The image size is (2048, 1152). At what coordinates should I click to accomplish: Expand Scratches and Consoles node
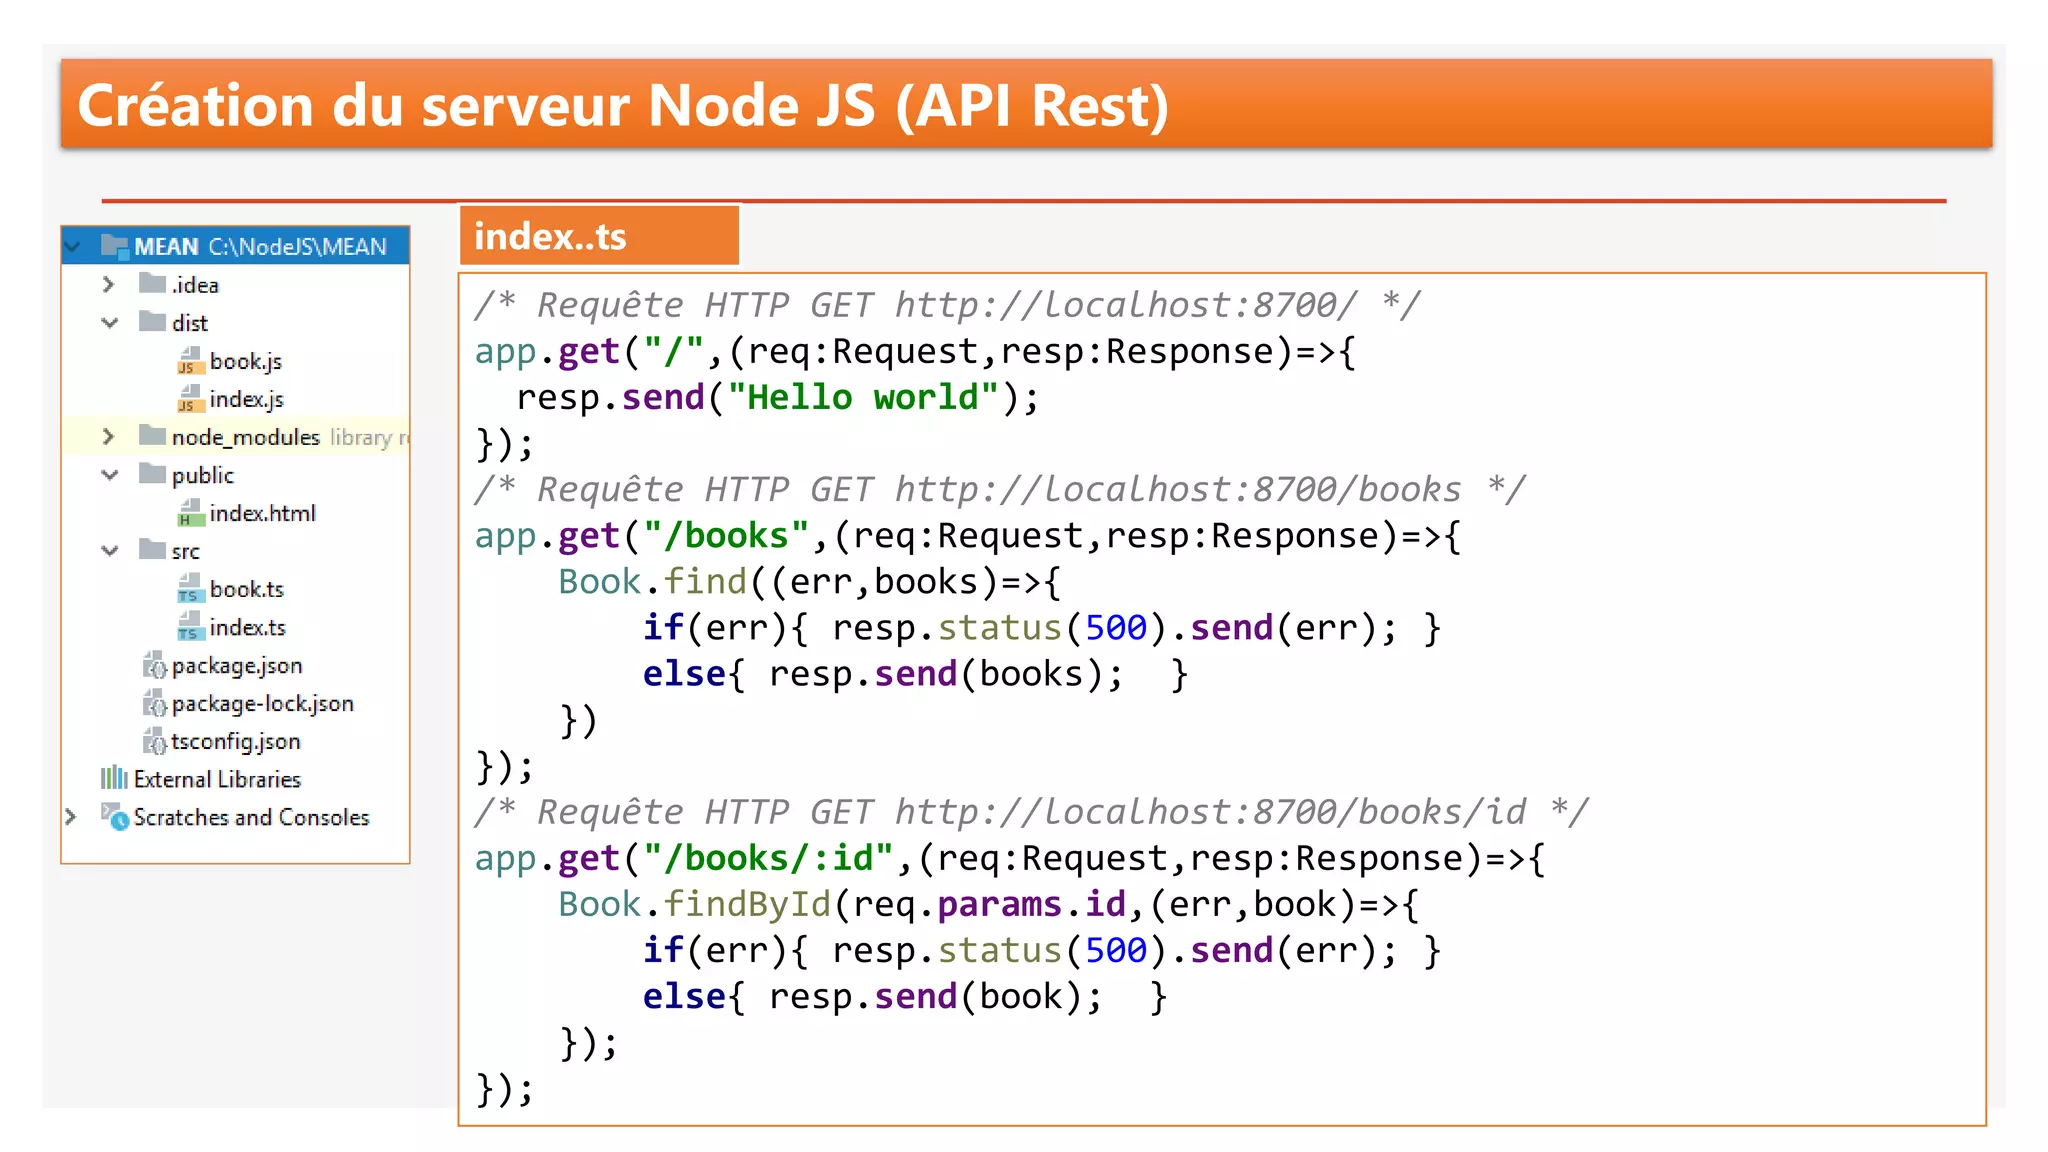pos(71,816)
